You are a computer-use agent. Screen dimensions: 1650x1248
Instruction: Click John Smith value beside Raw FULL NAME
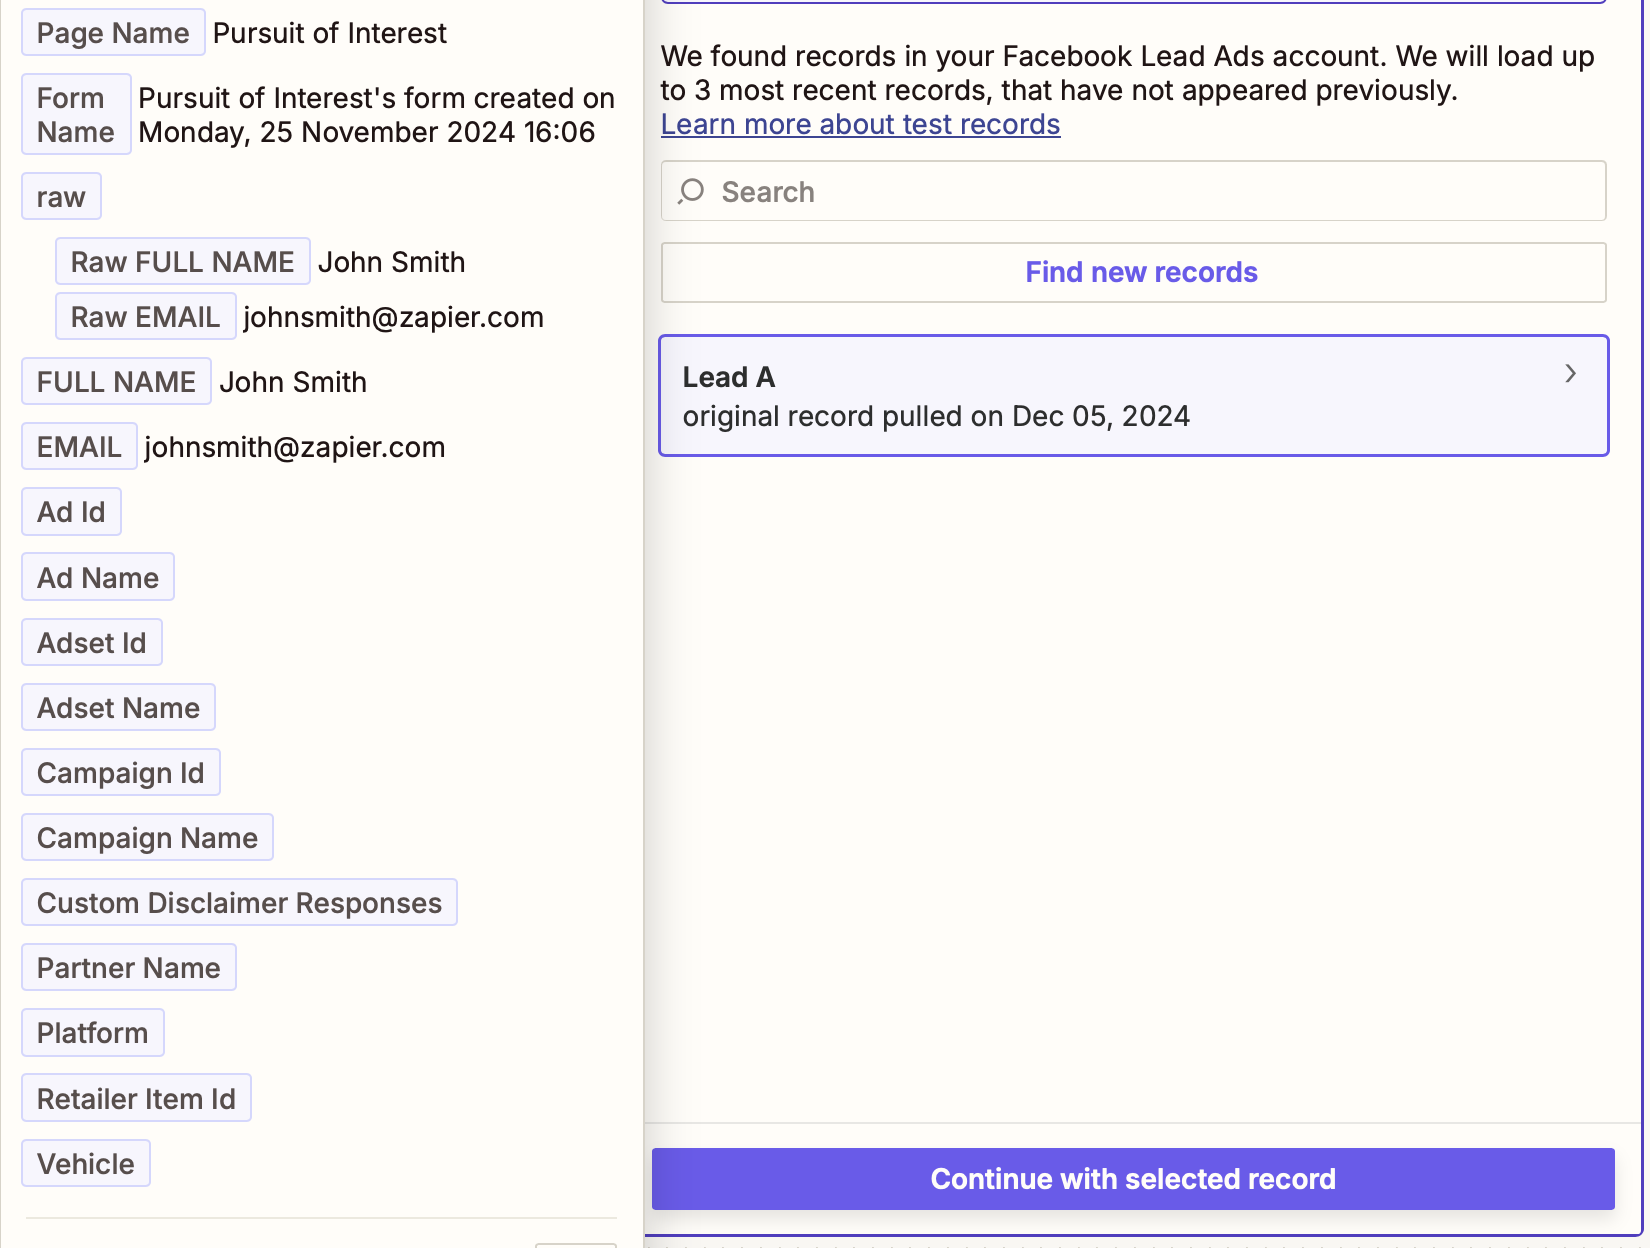[x=392, y=262]
